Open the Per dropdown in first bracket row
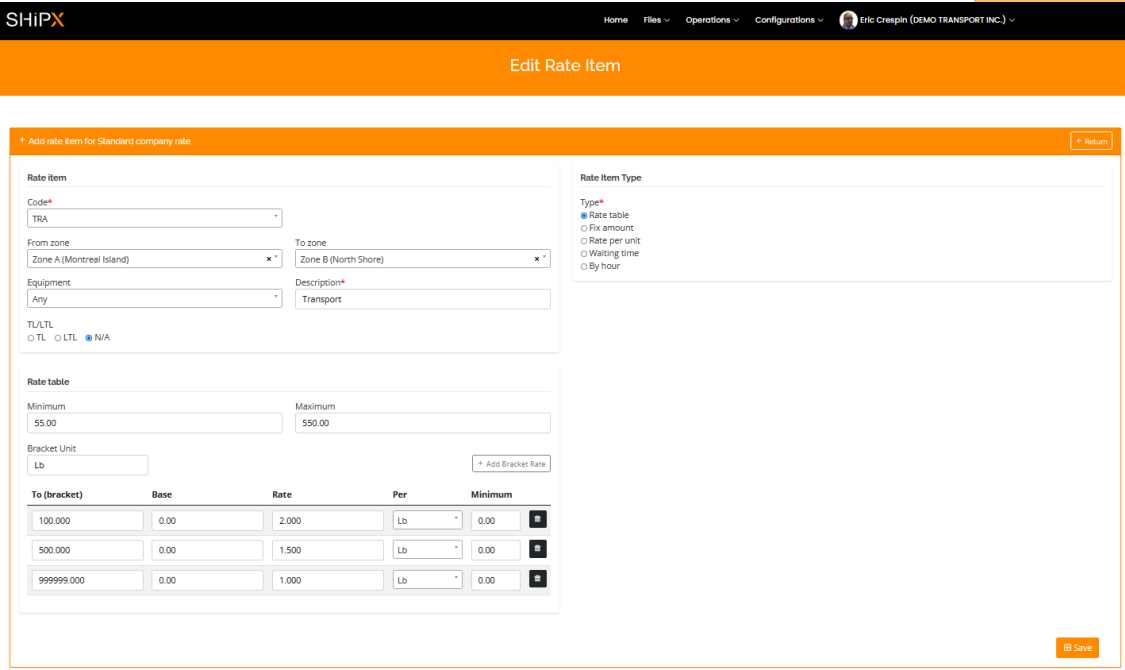The width and height of the screenshot is (1125, 670). (427, 520)
